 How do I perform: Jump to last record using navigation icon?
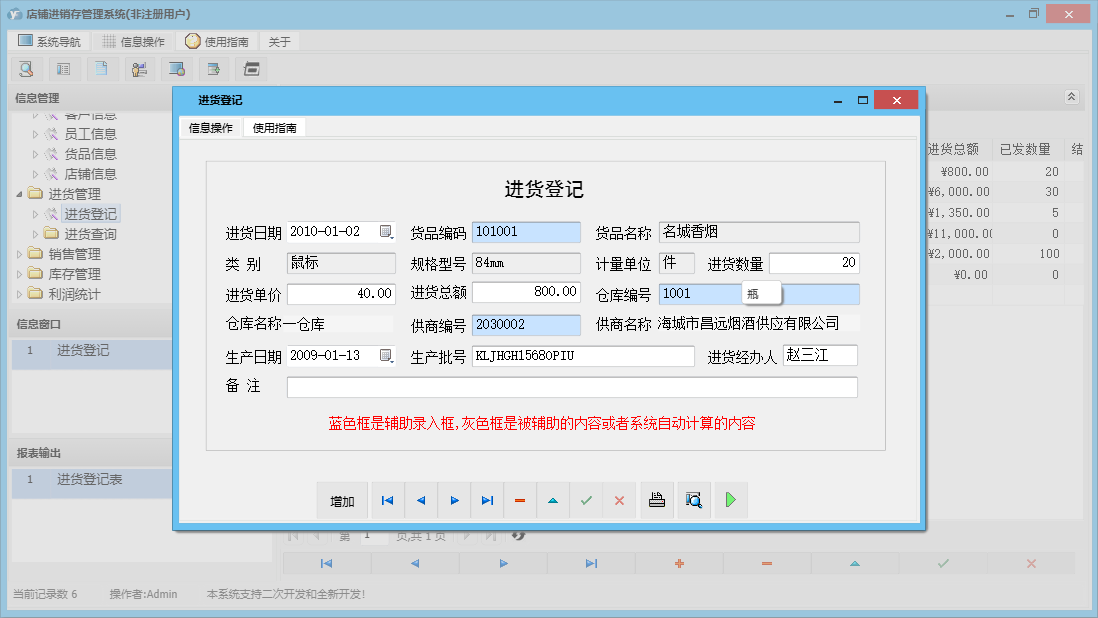pos(487,500)
